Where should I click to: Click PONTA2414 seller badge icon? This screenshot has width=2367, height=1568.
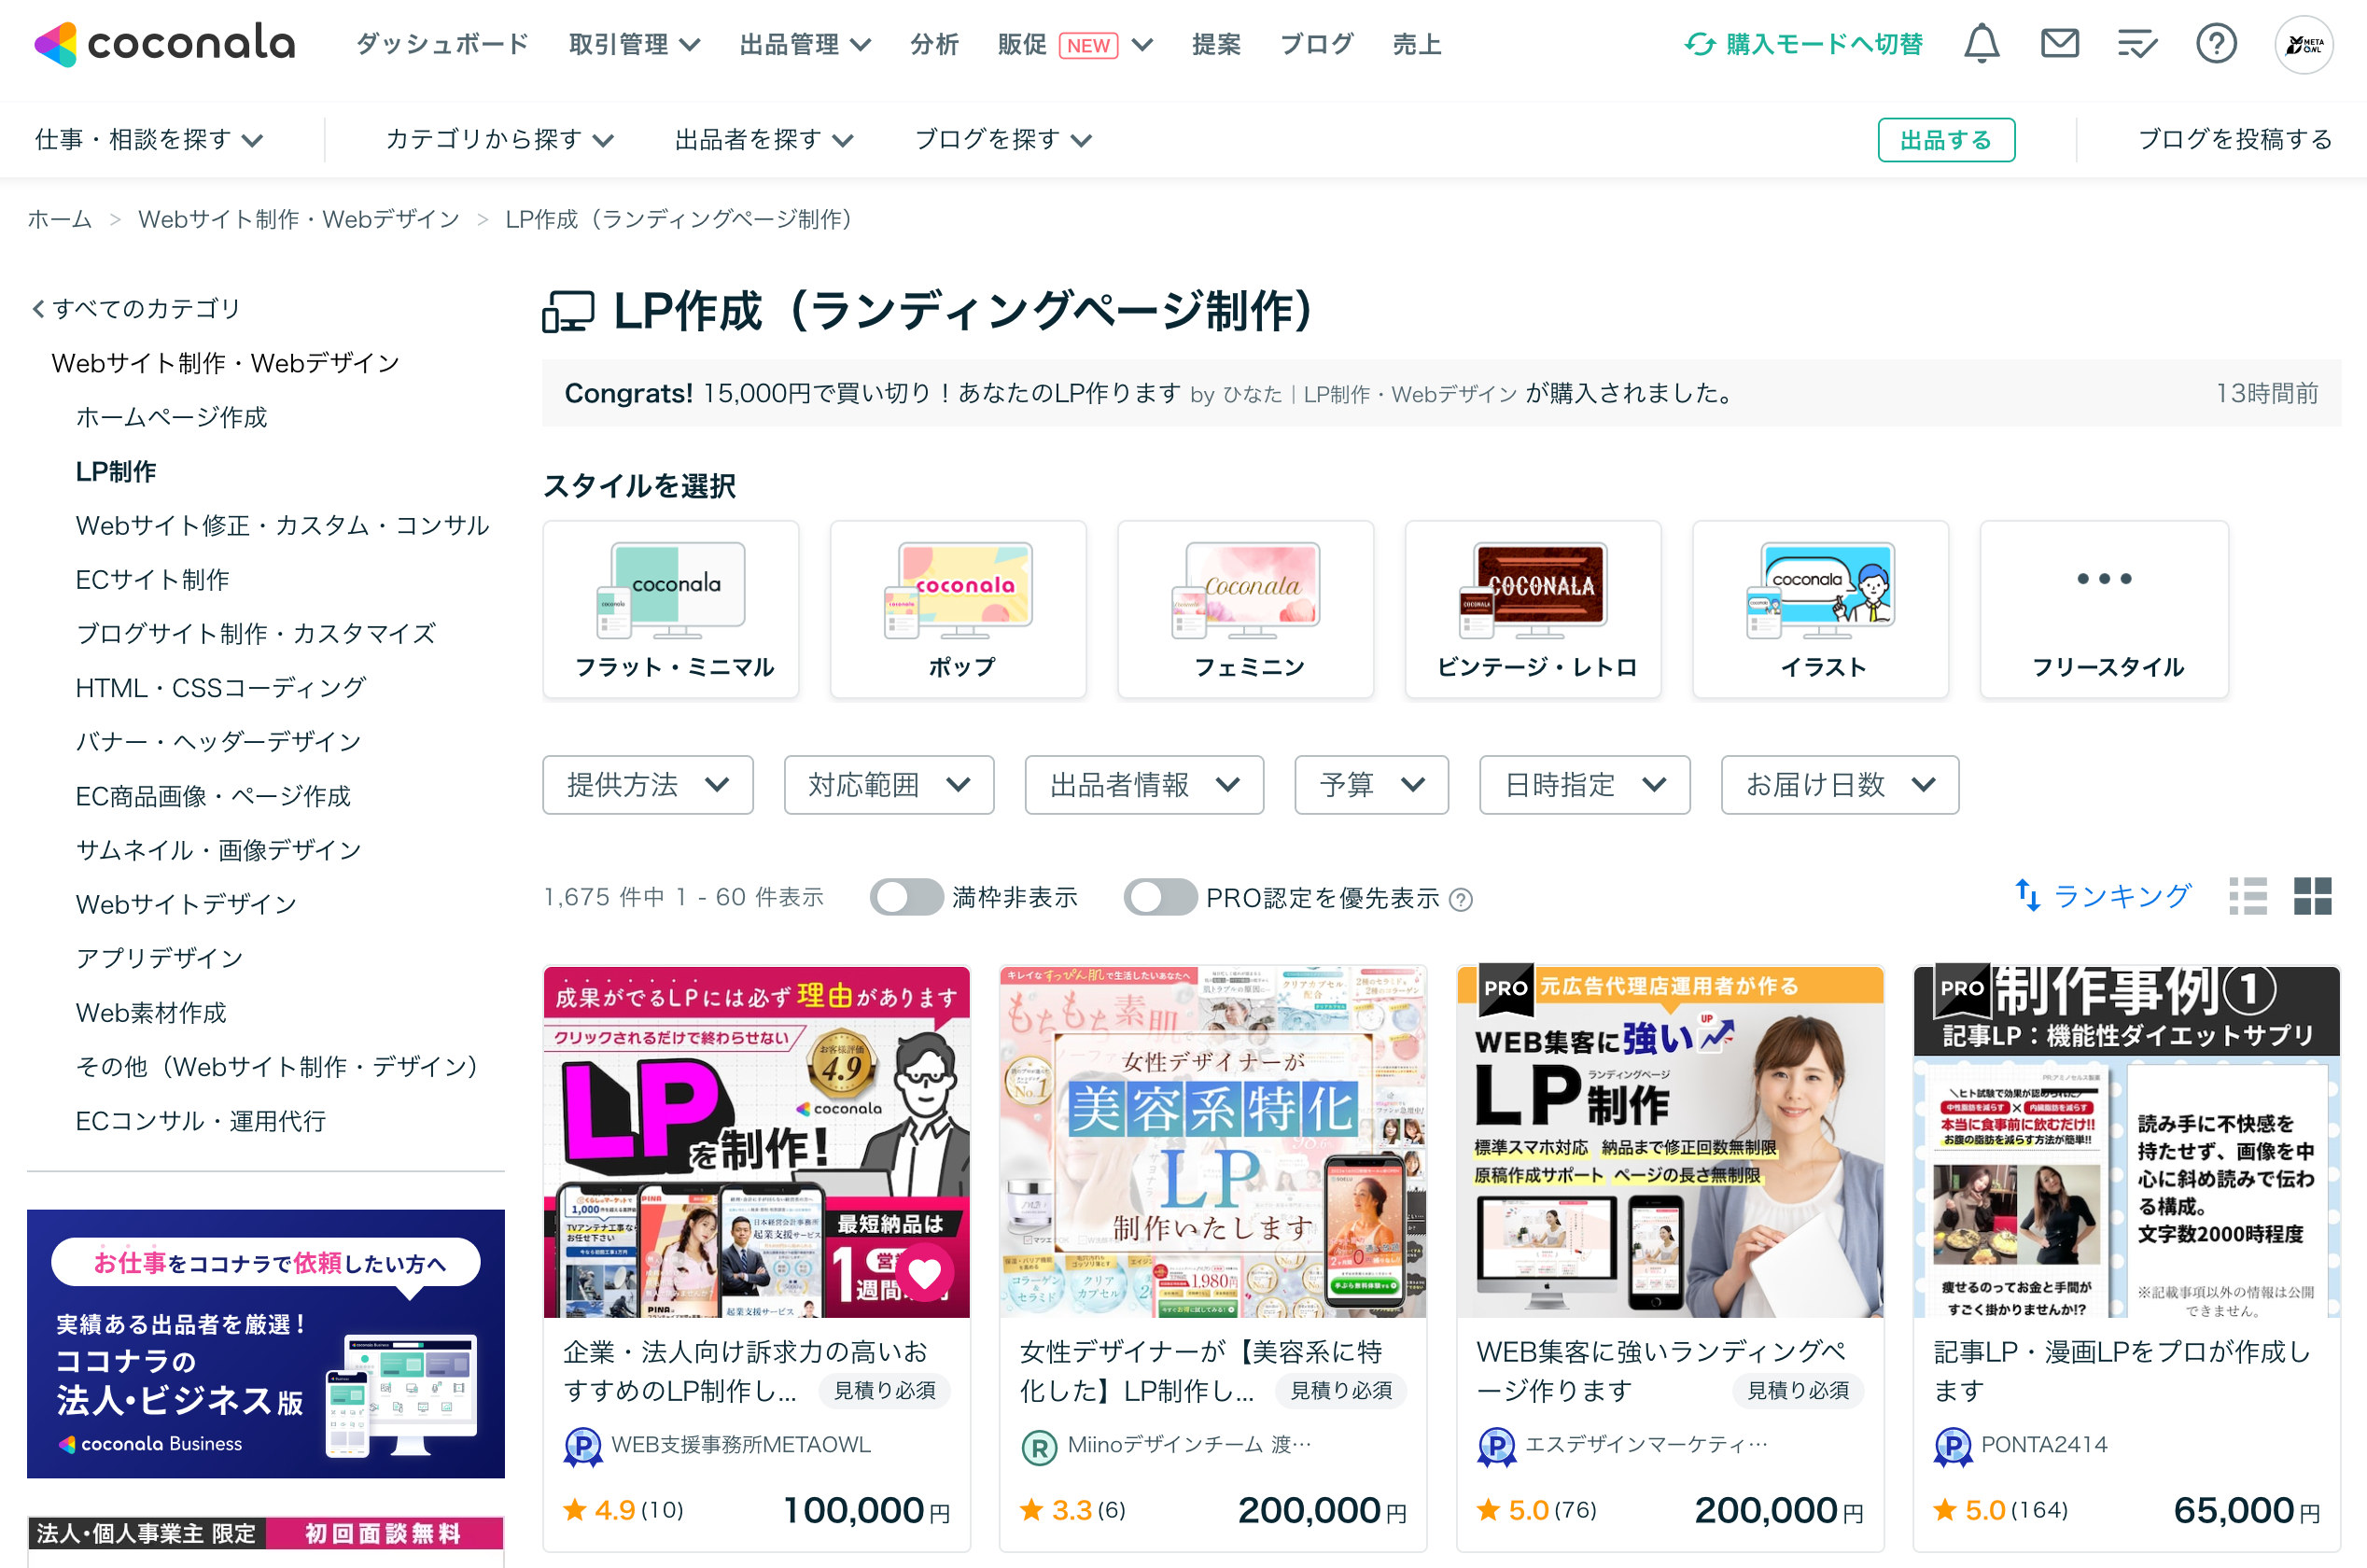[1953, 1446]
